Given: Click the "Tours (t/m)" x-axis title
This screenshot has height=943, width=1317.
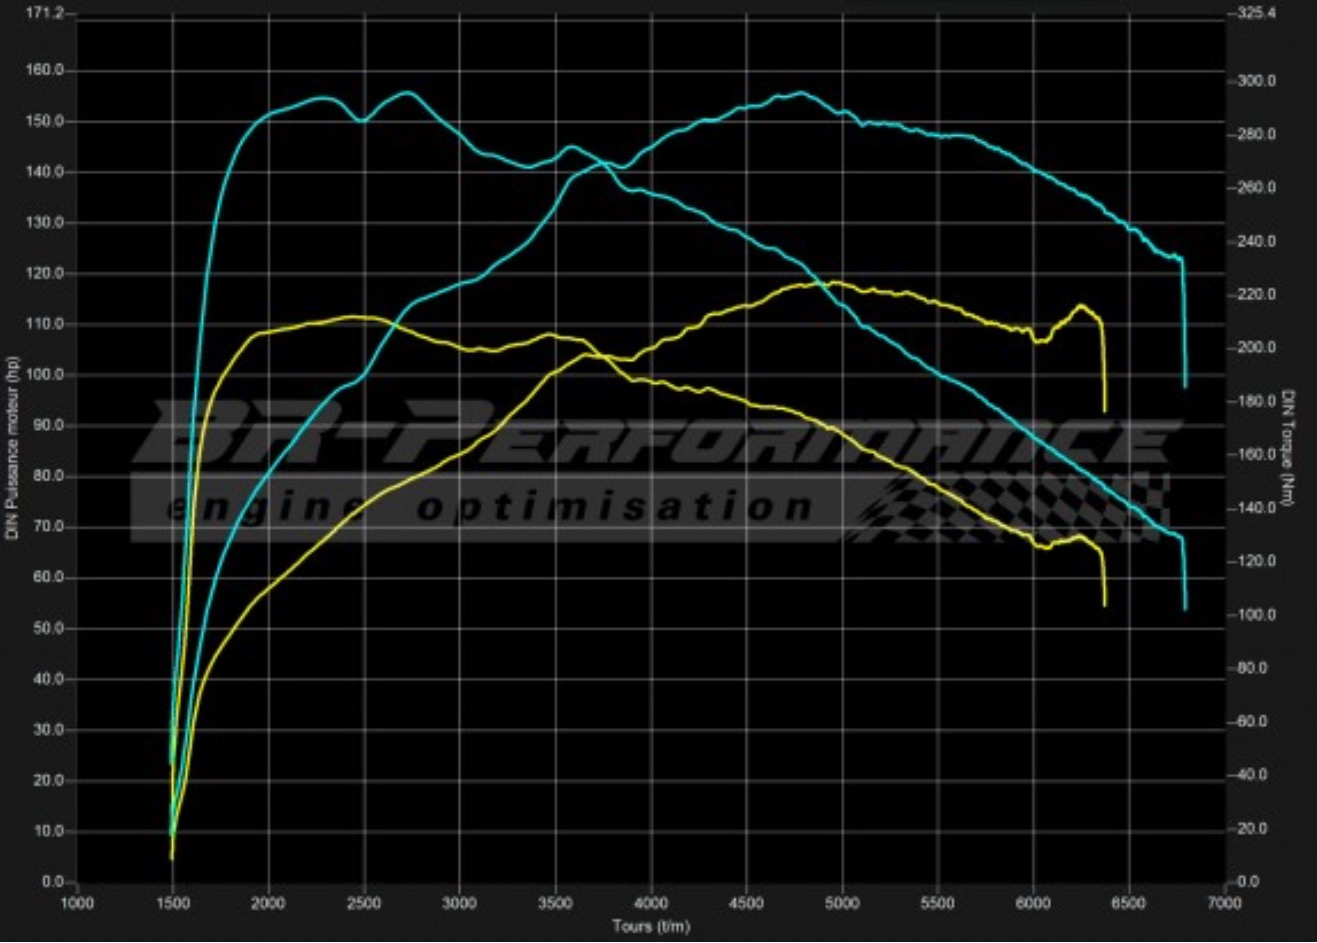Looking at the screenshot, I should 651,926.
